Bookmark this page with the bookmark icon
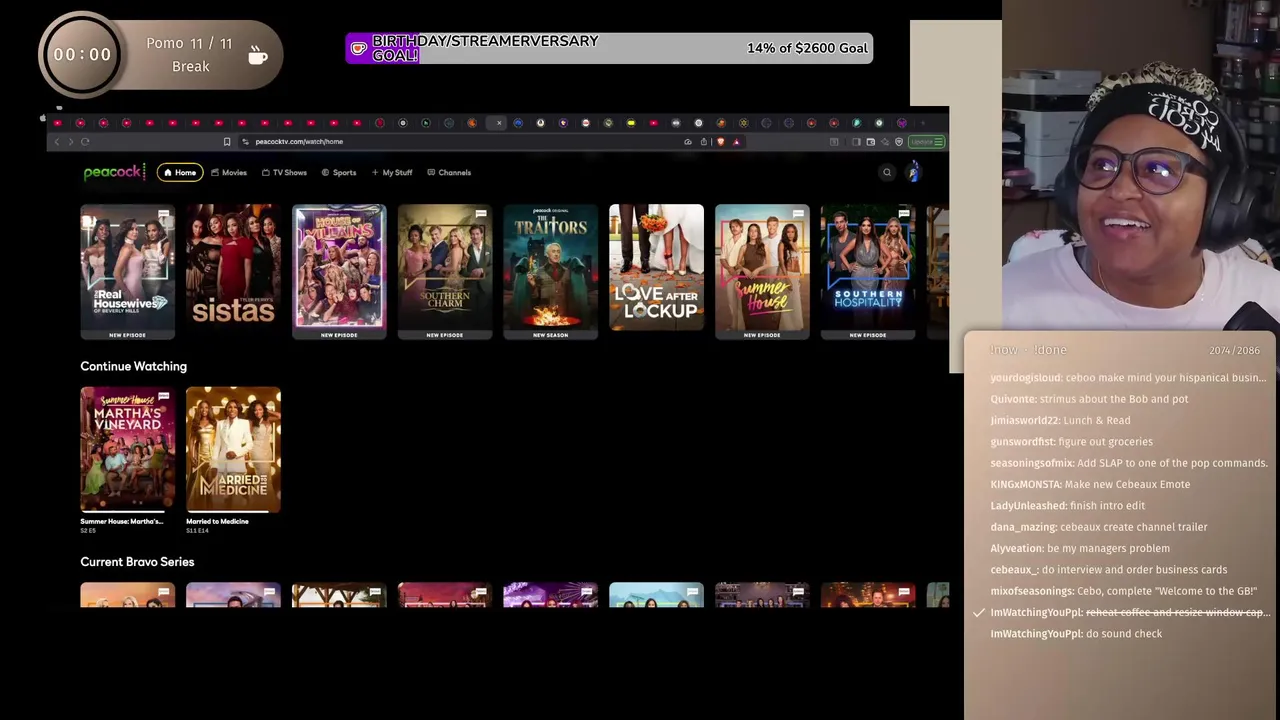Image resolution: width=1280 pixels, height=720 pixels. 227,142
